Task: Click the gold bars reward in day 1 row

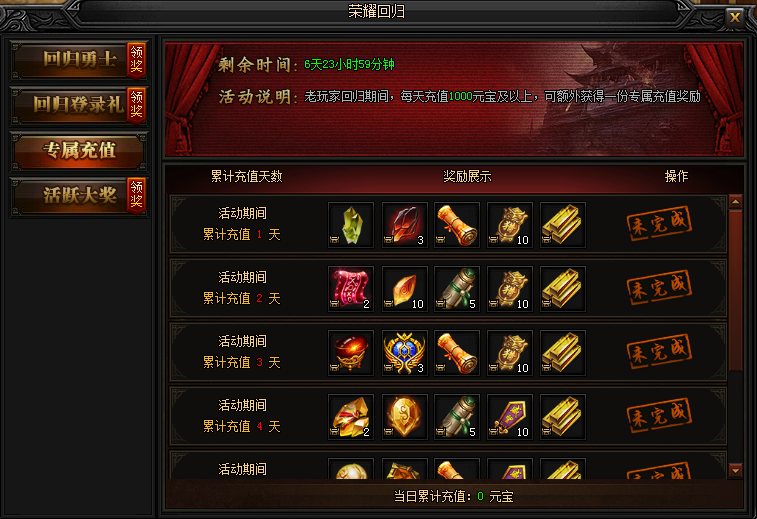Action: (x=563, y=225)
